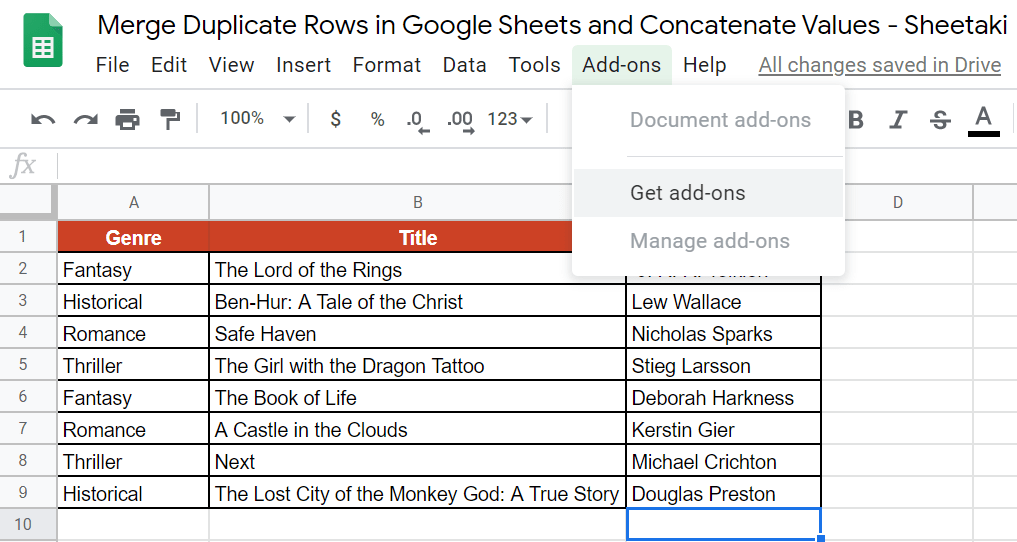Click Document add-ons menu entry
The height and width of the screenshot is (542, 1017).
point(708,120)
